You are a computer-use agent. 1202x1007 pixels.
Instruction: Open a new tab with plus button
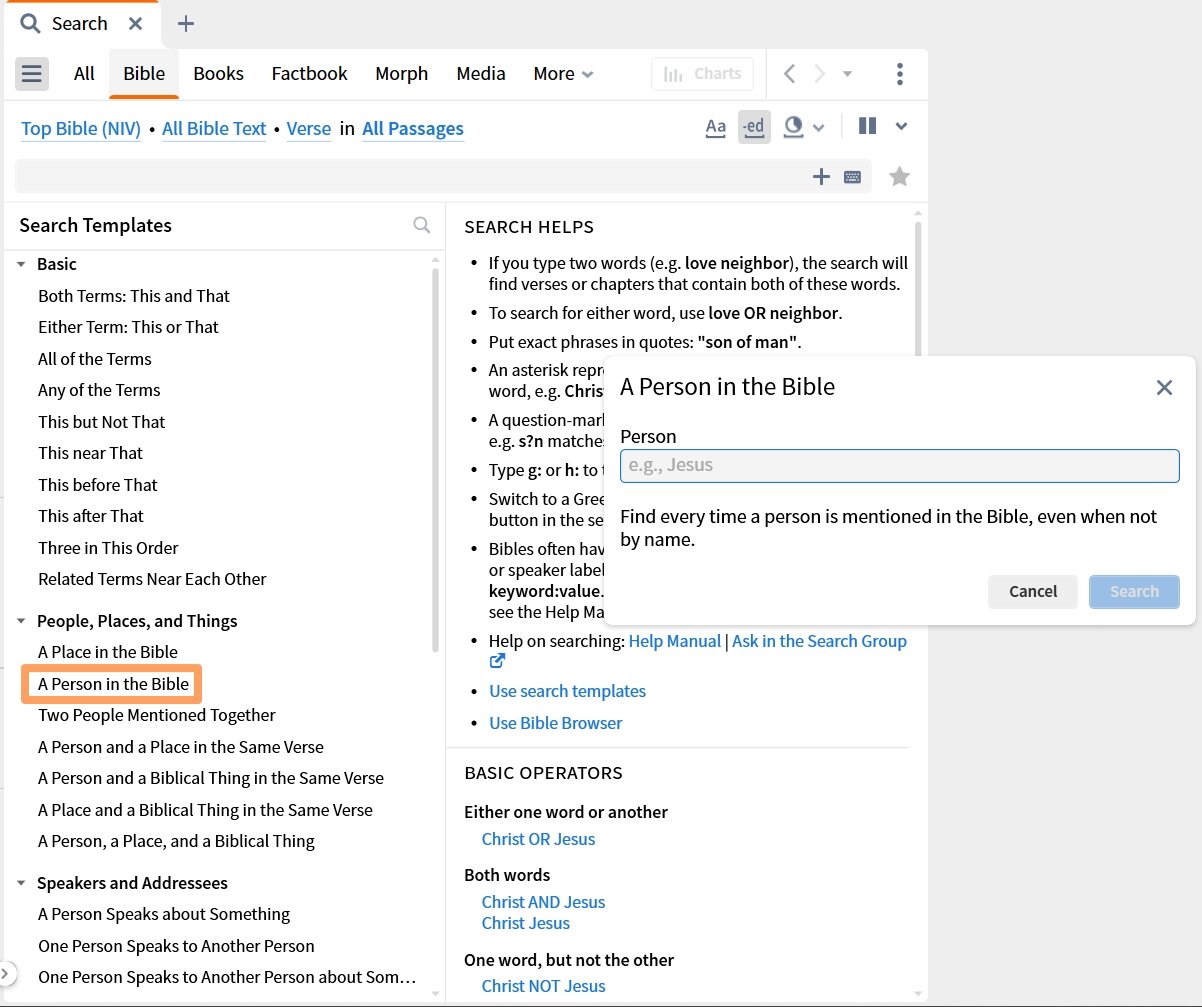186,24
